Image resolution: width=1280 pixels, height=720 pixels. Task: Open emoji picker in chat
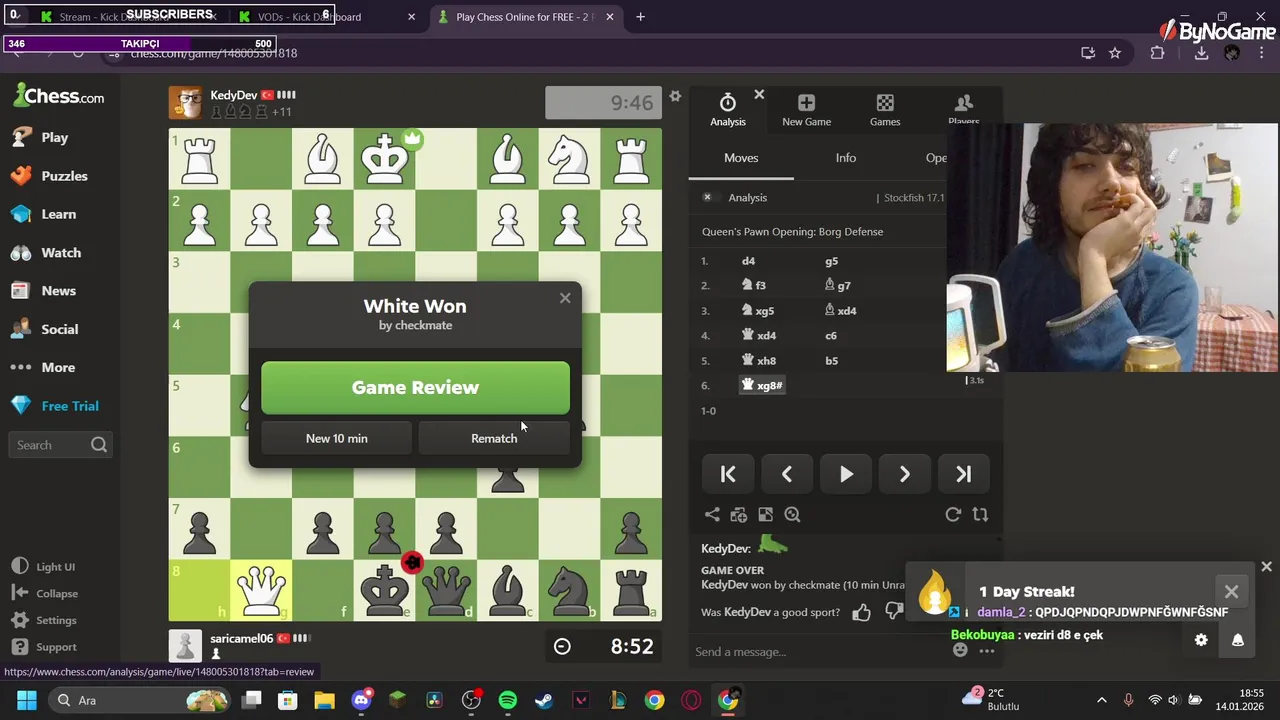pyautogui.click(x=960, y=650)
